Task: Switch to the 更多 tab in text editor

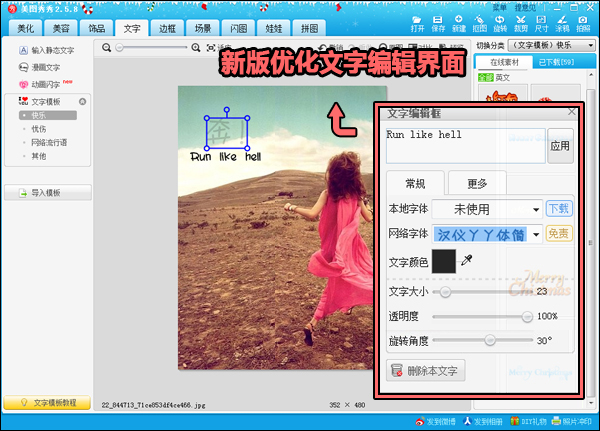Action: pyautogui.click(x=476, y=183)
